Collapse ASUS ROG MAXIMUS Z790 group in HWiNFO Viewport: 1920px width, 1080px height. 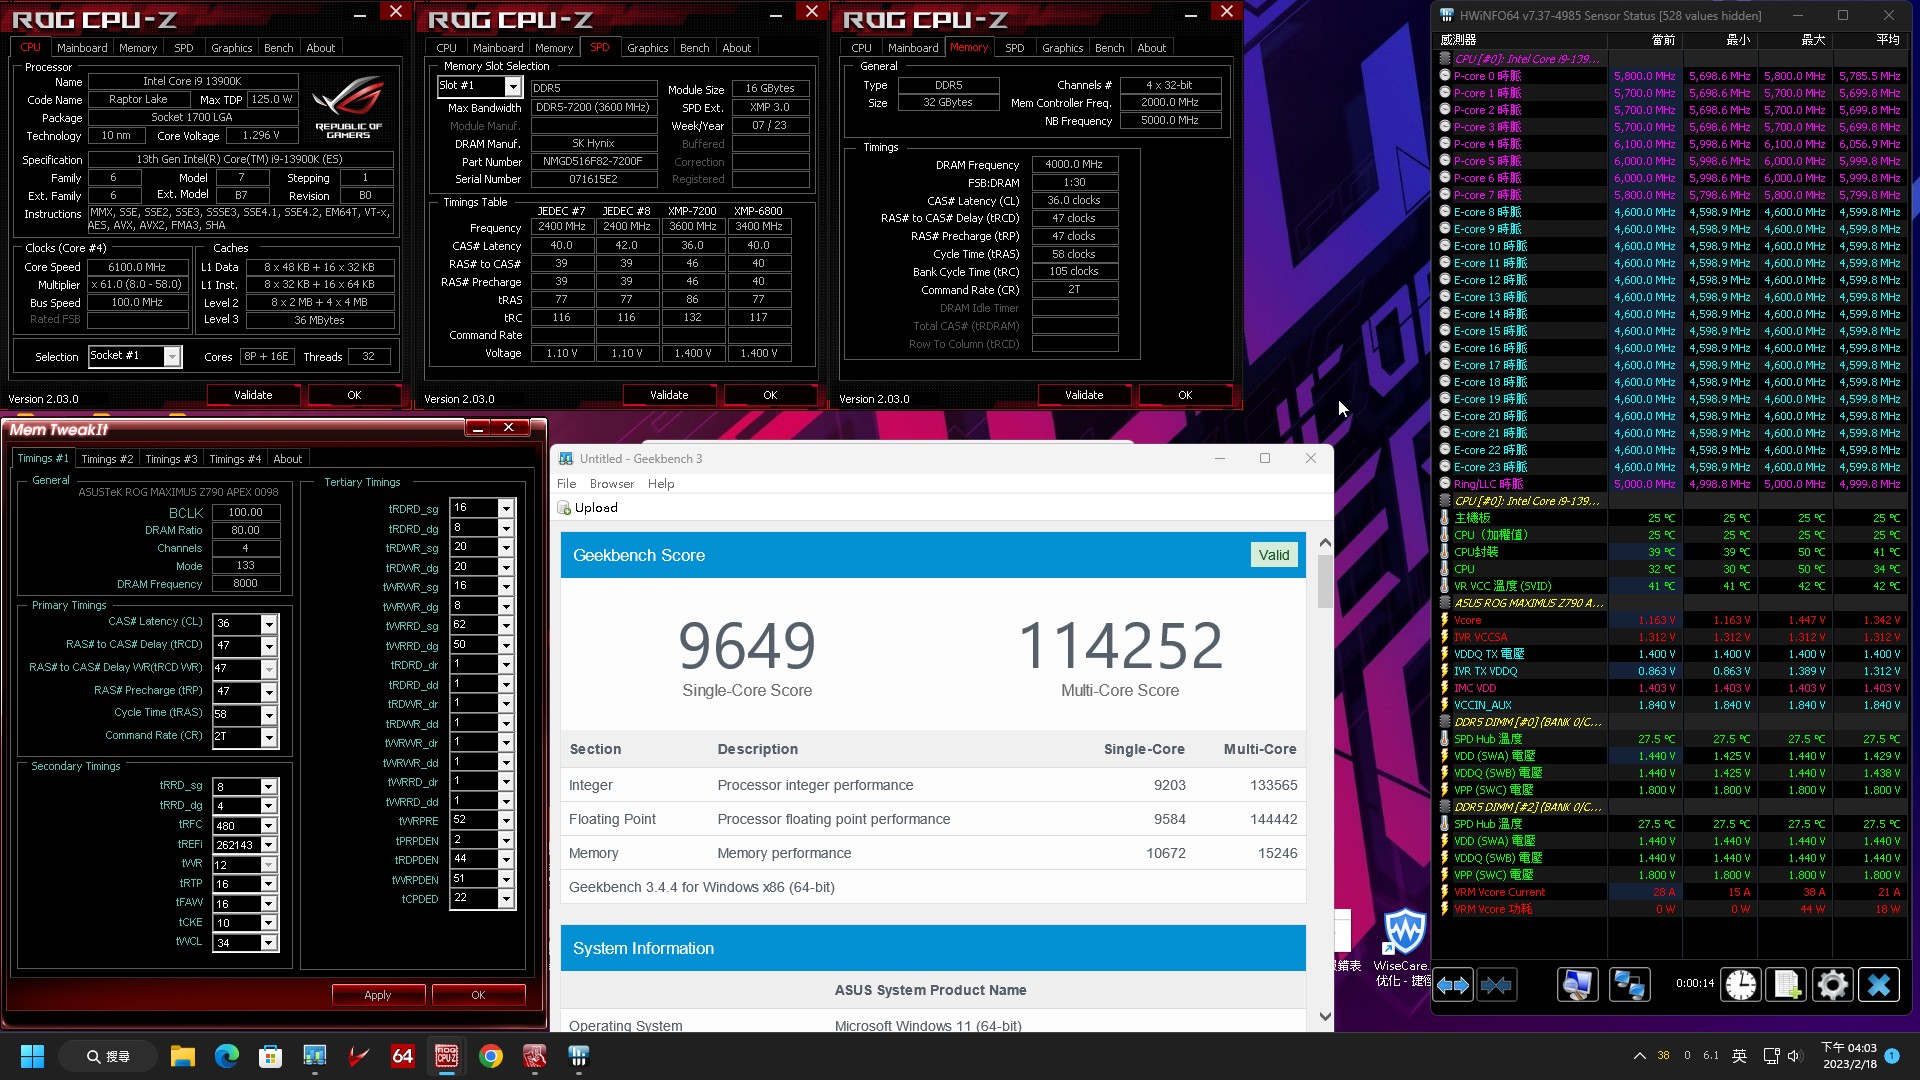1445,603
